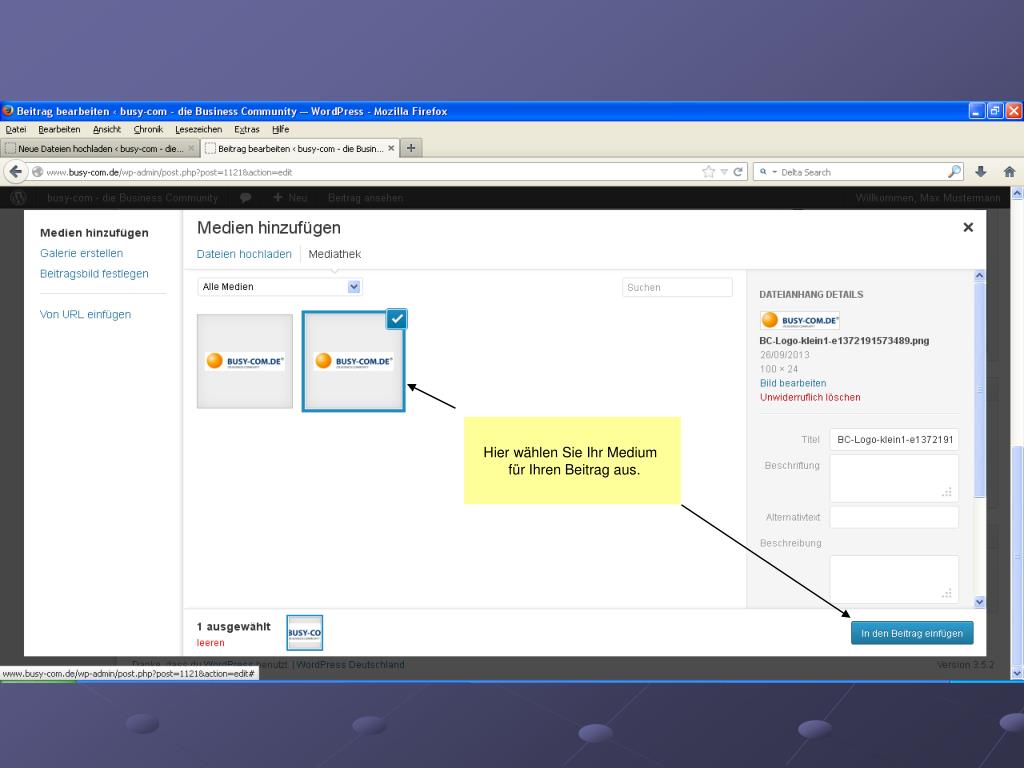Click Bild bearbeiten link

point(793,383)
